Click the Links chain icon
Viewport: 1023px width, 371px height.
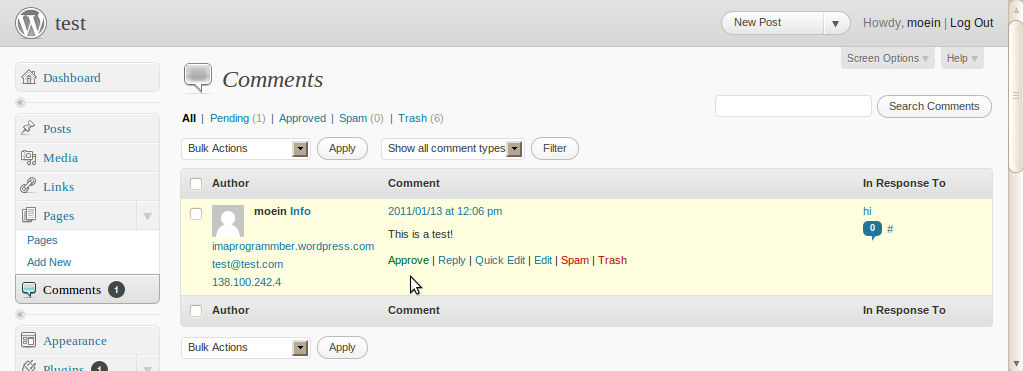[x=28, y=186]
